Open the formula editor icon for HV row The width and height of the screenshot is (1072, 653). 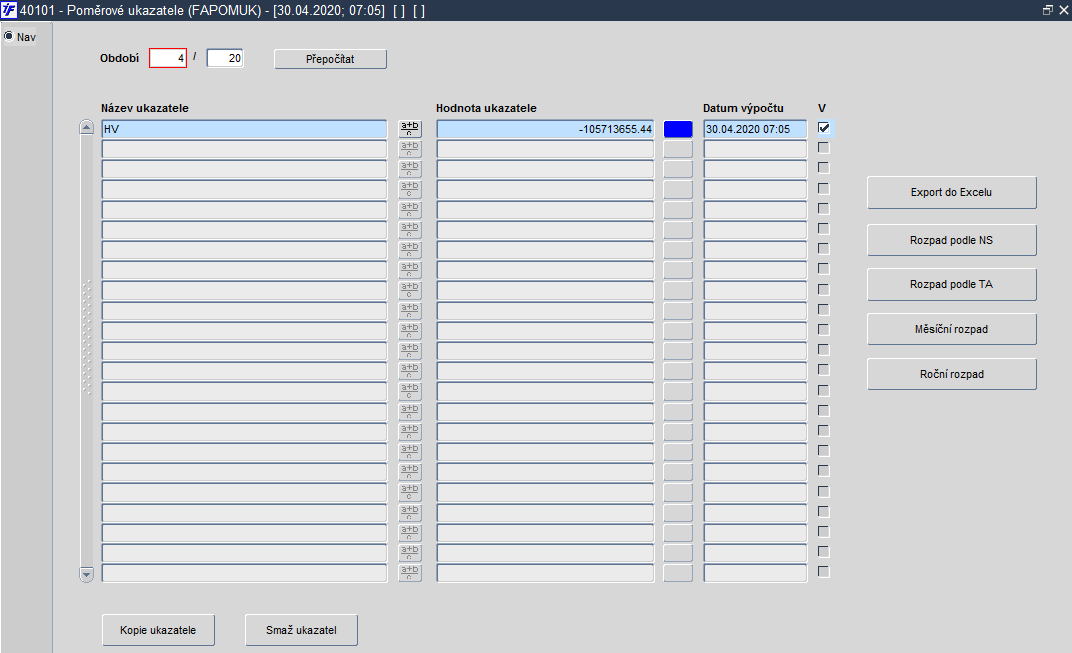click(410, 129)
